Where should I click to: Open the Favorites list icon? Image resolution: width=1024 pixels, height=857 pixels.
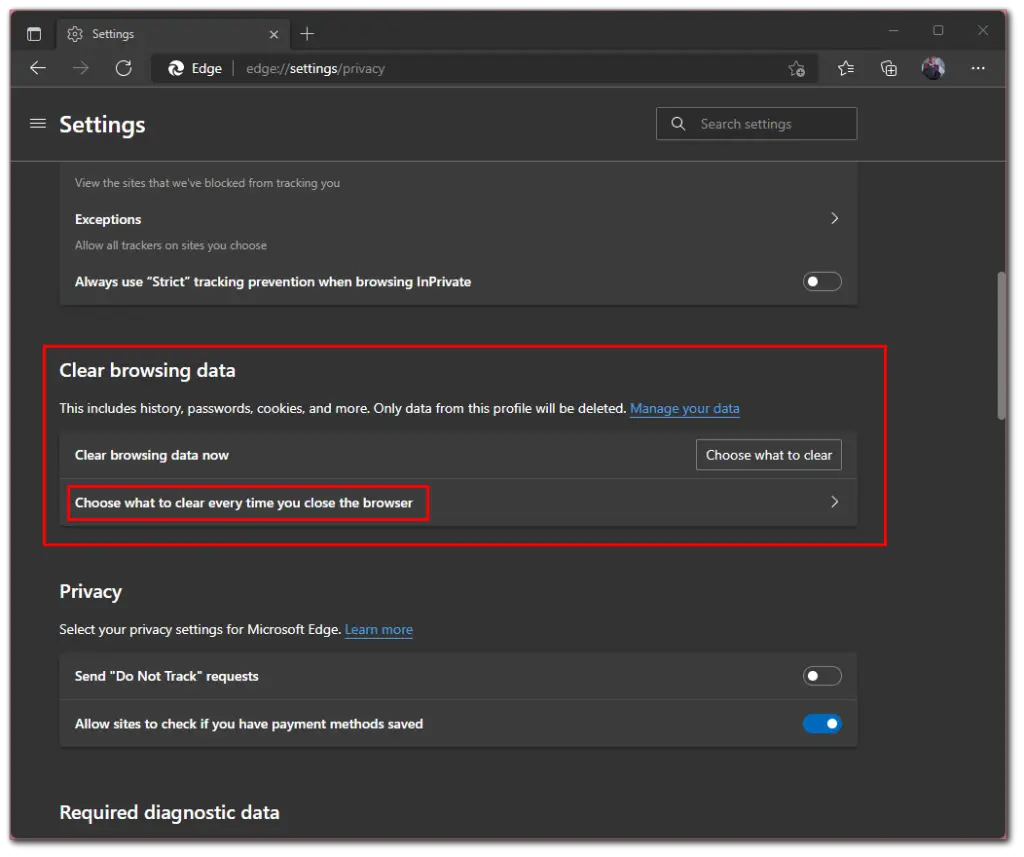tap(846, 68)
